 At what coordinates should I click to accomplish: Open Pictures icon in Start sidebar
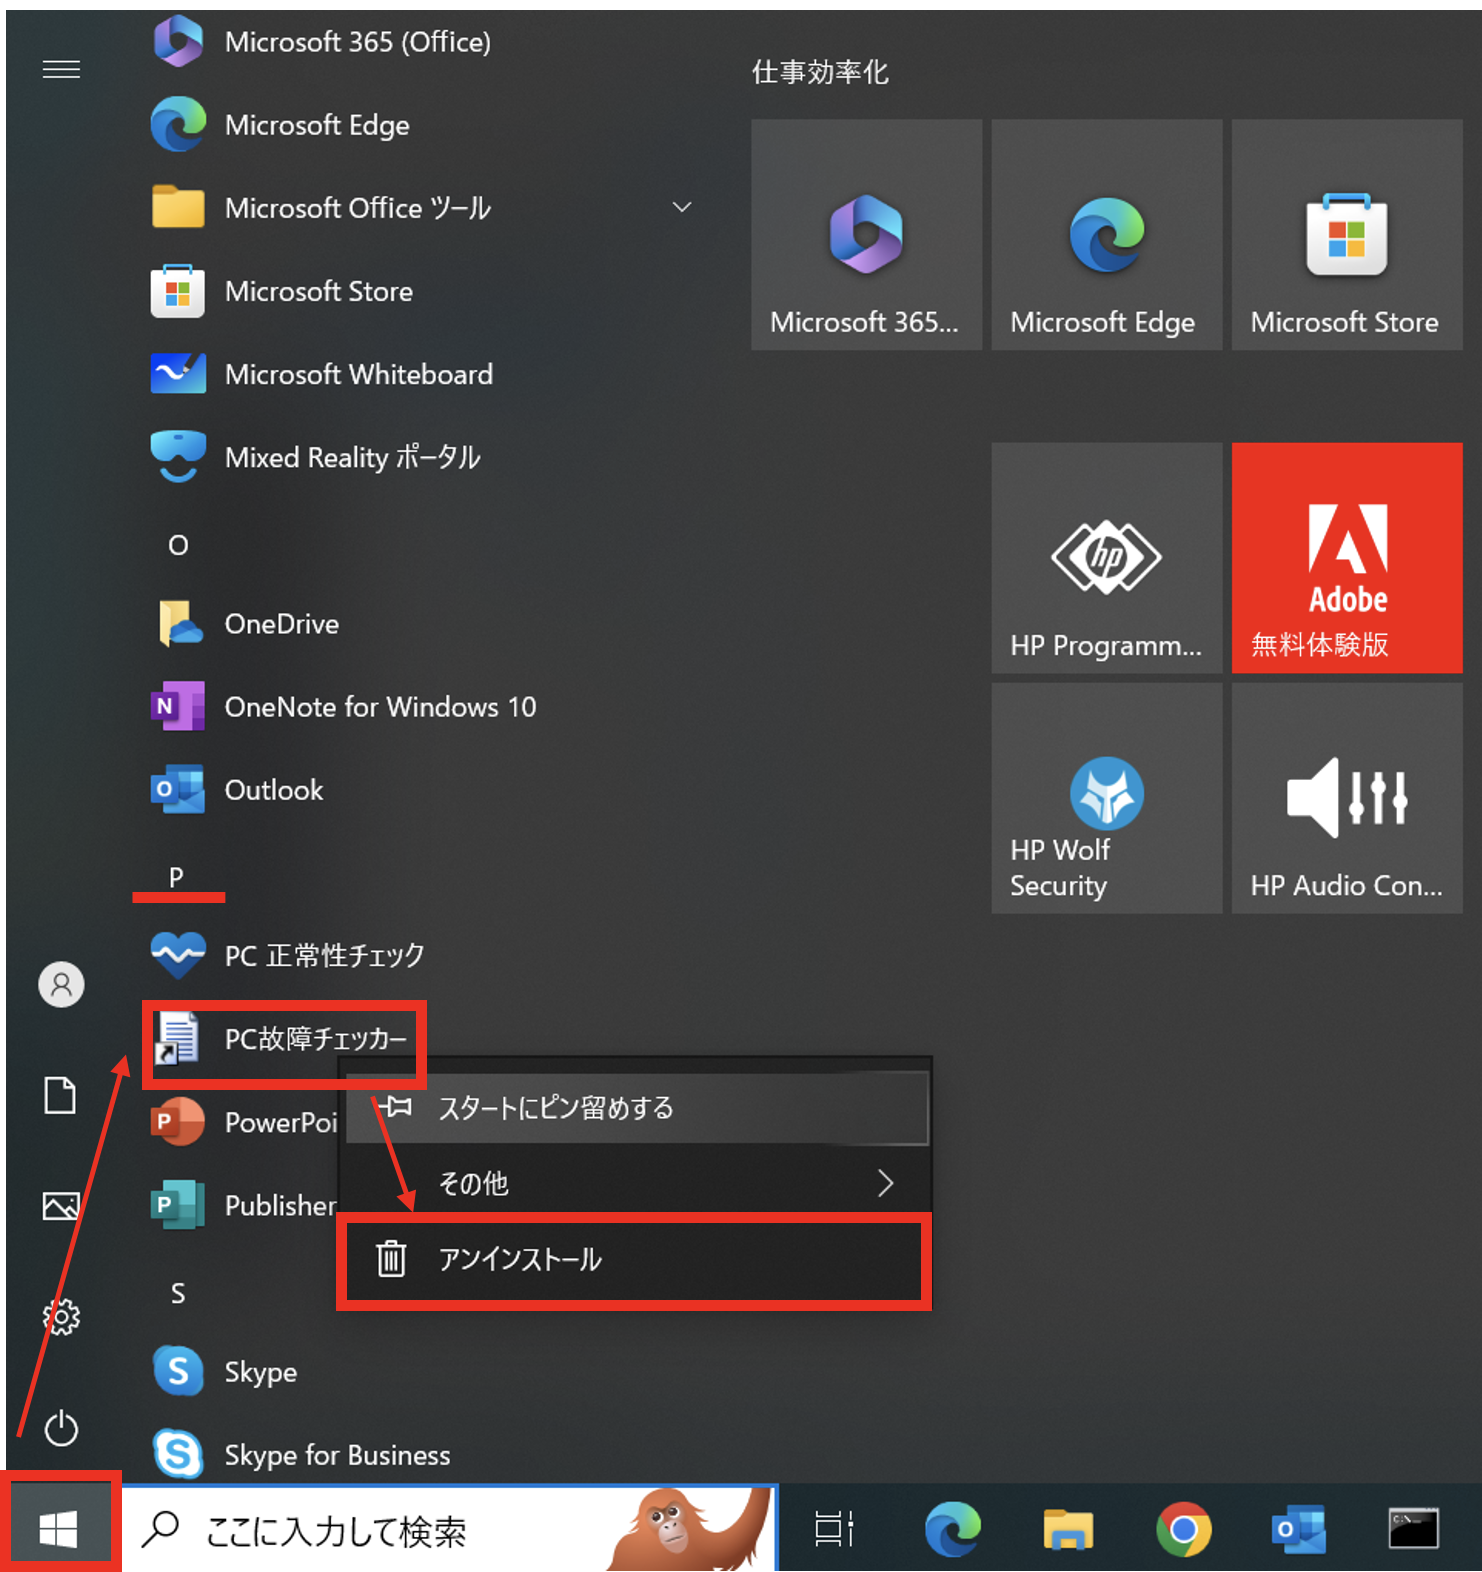(60, 1206)
